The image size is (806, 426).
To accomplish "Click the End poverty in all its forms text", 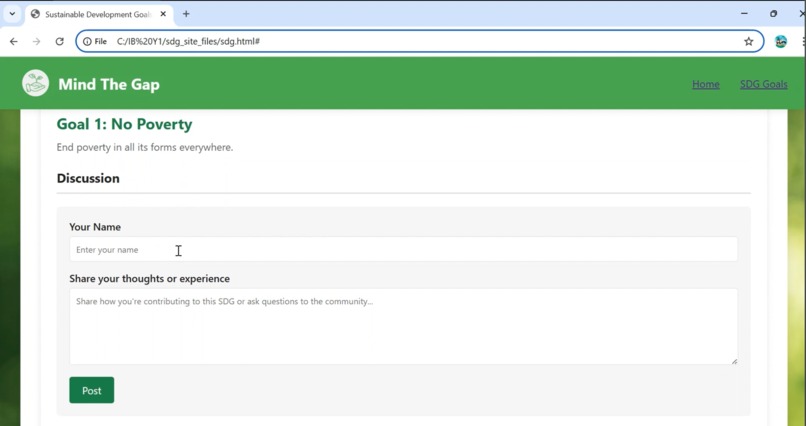I will coord(145,147).
